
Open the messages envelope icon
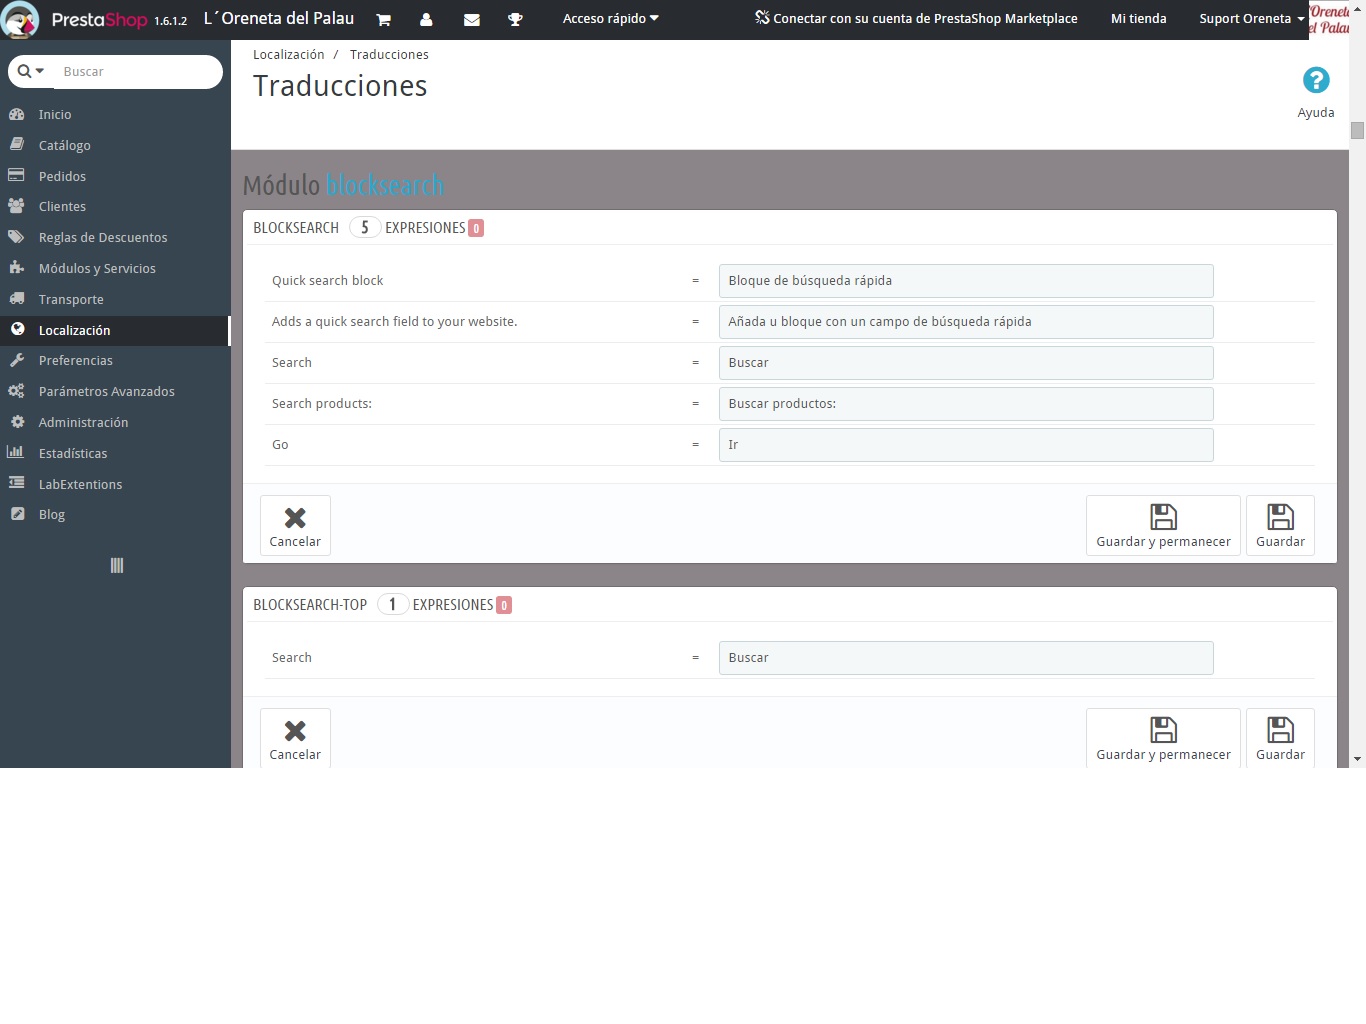coord(472,19)
